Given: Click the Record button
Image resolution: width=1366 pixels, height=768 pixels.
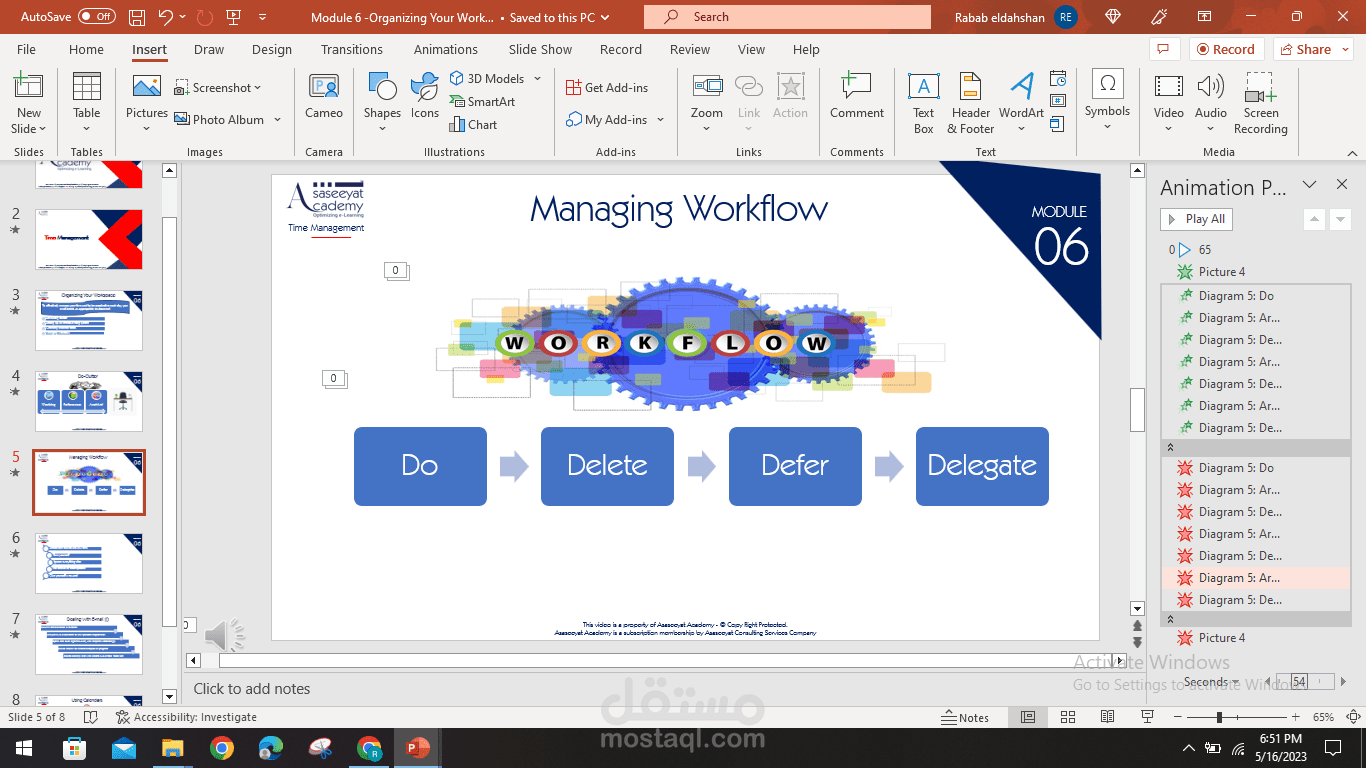Looking at the screenshot, I should [1226, 49].
